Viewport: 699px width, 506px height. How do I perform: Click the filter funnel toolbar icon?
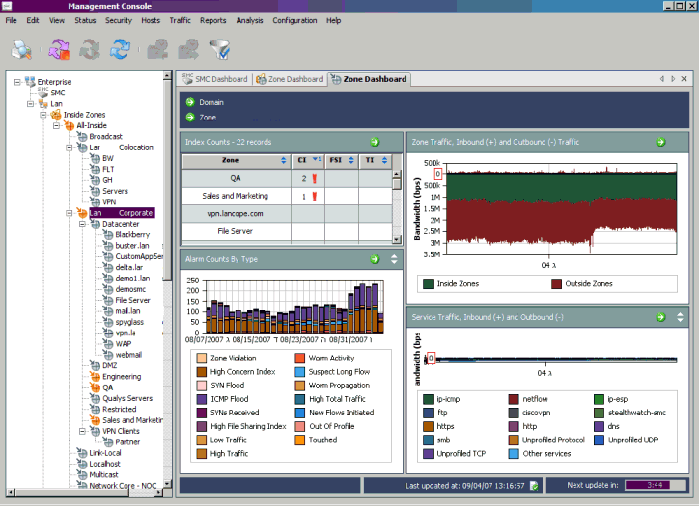click(x=220, y=49)
